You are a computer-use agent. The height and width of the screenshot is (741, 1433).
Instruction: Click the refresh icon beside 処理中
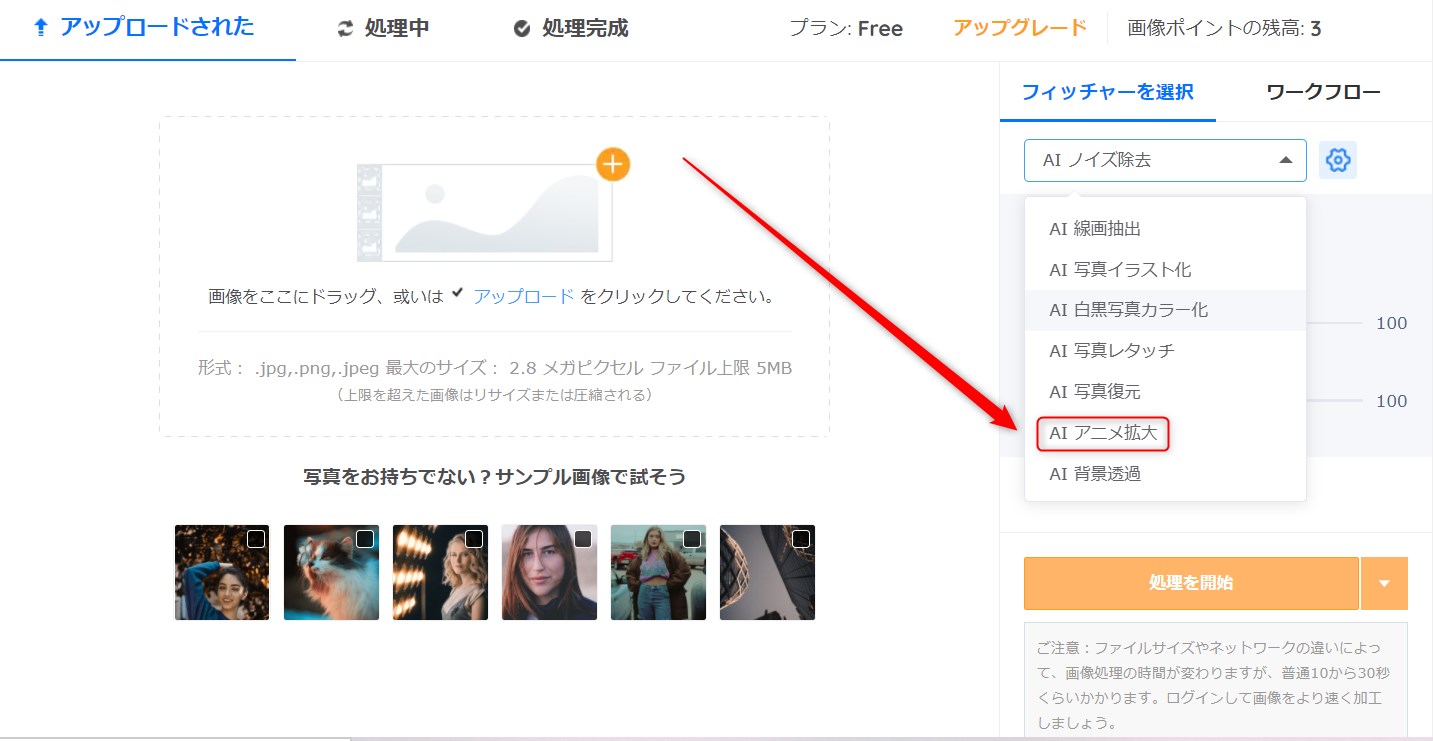(x=345, y=29)
